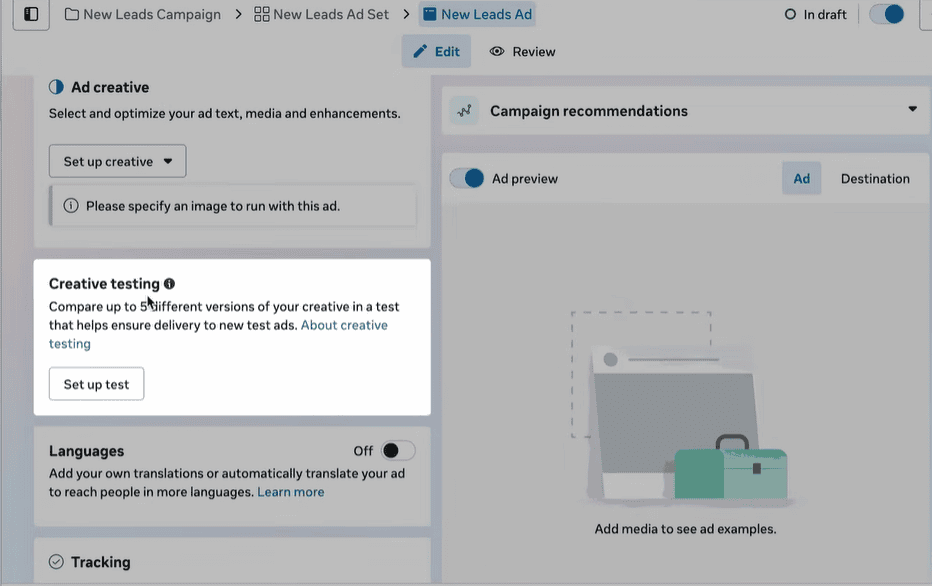Viewport: 932px width, 586px height.
Task: Open the Set up creative dropdown
Action: (117, 161)
